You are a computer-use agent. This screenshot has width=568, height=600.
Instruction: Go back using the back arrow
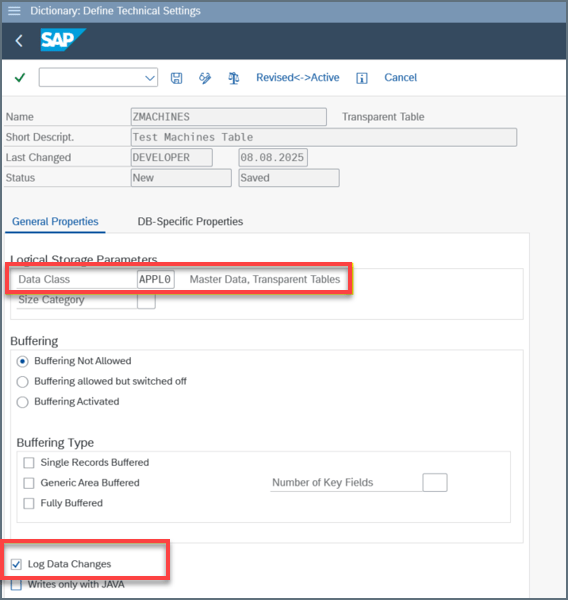click(19, 41)
